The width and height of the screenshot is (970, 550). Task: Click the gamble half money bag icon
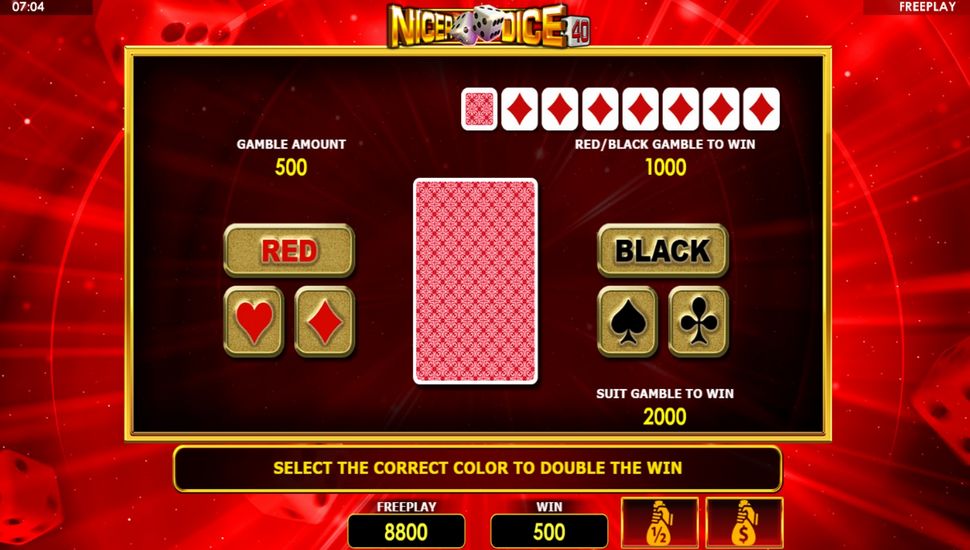click(660, 523)
